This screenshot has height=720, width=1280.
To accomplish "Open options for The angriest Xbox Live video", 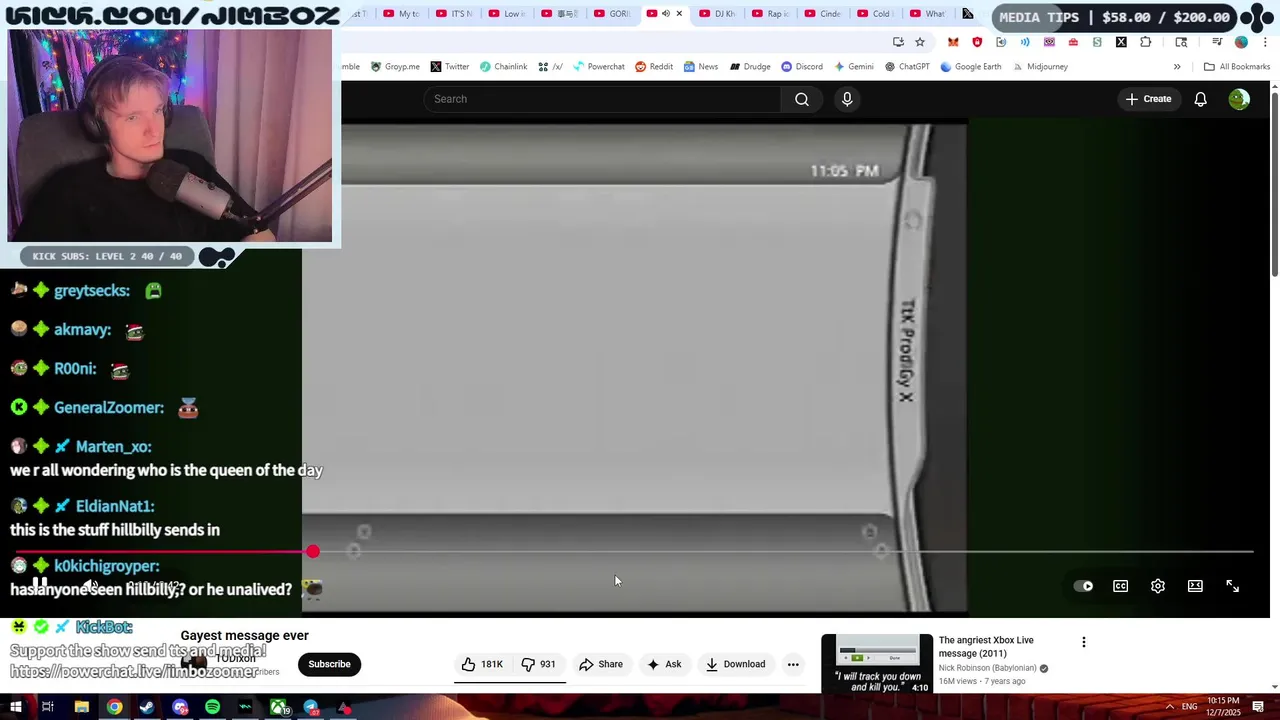I will 1083,642.
